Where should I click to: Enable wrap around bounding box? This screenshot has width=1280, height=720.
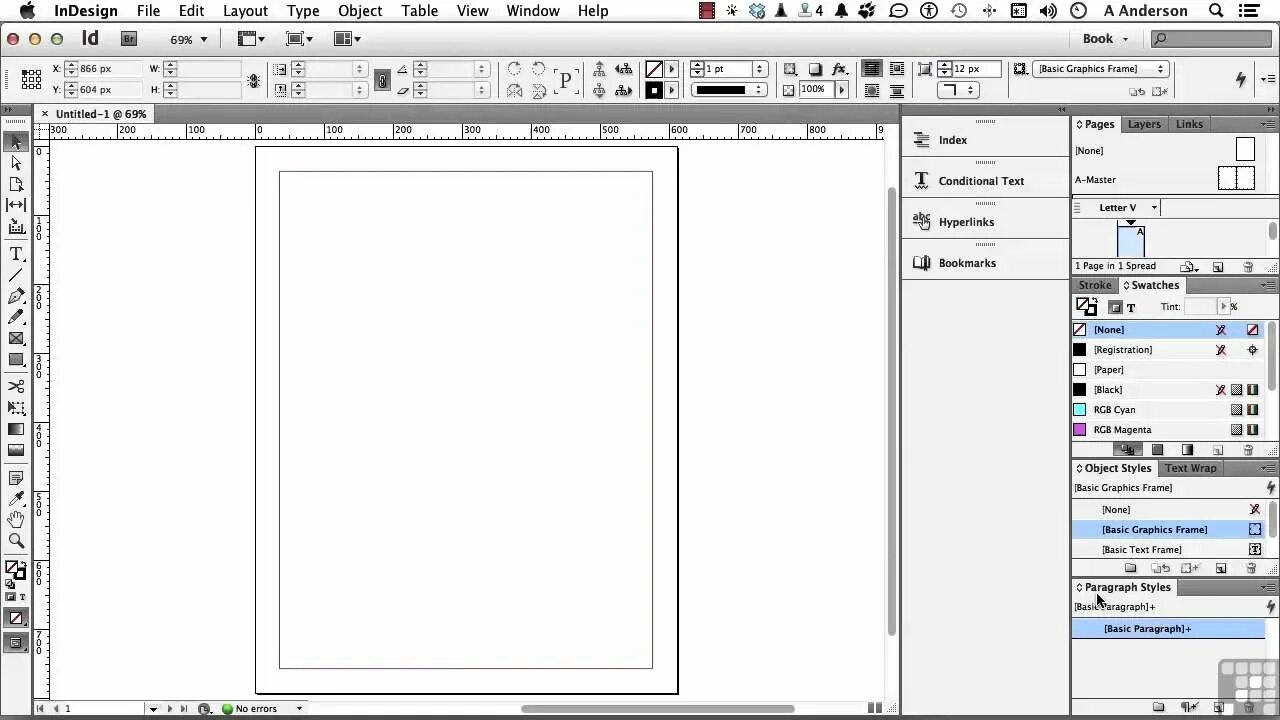pos(897,69)
